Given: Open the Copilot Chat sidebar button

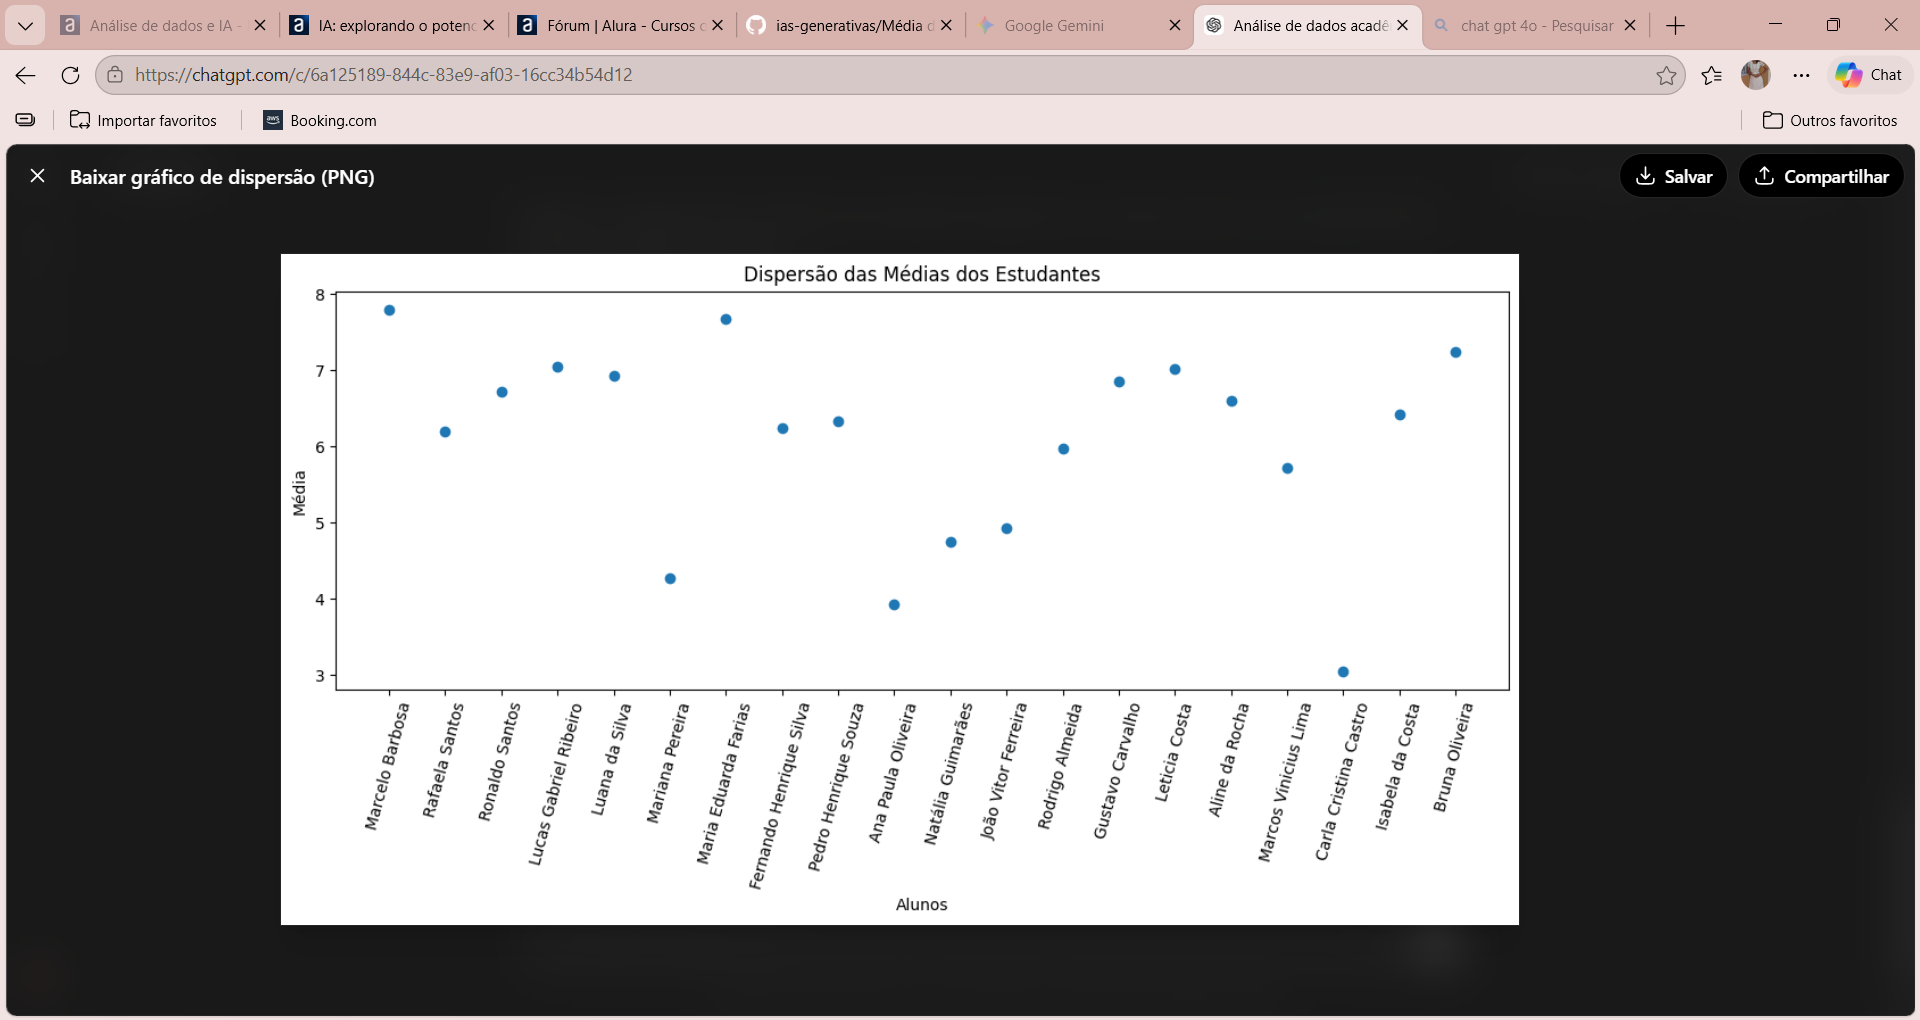Looking at the screenshot, I should (x=1870, y=75).
